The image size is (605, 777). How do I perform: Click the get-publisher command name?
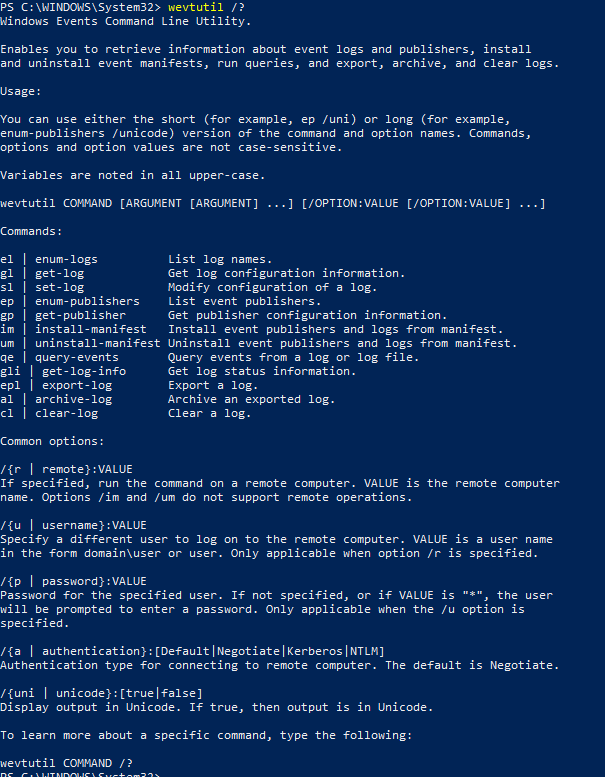(80, 315)
